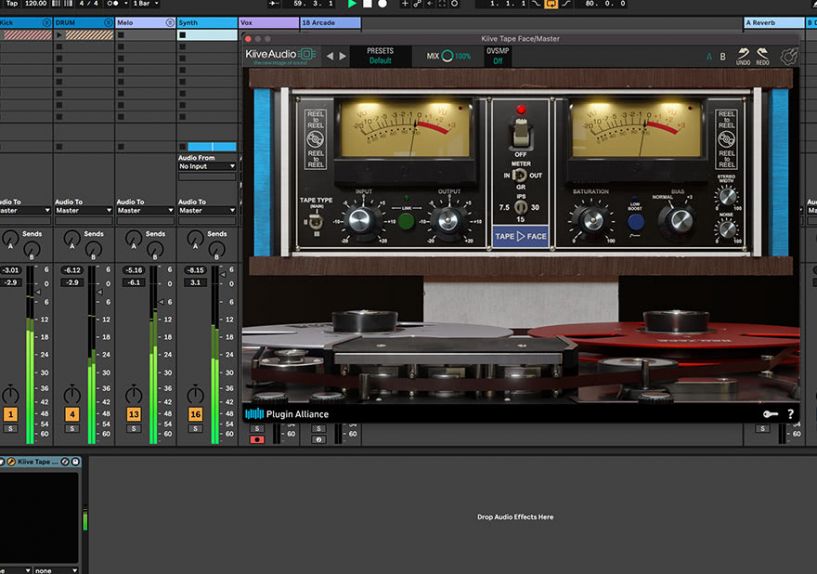Screen dimensions: 817x574
Task: Open Synth track Audio To Master dropdown
Action: [207, 210]
